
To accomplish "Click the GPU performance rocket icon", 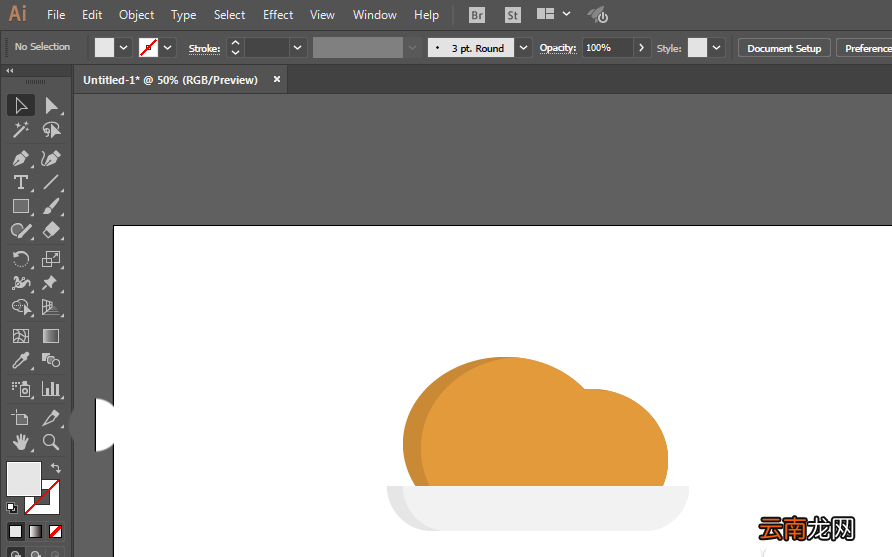I will click(x=598, y=15).
